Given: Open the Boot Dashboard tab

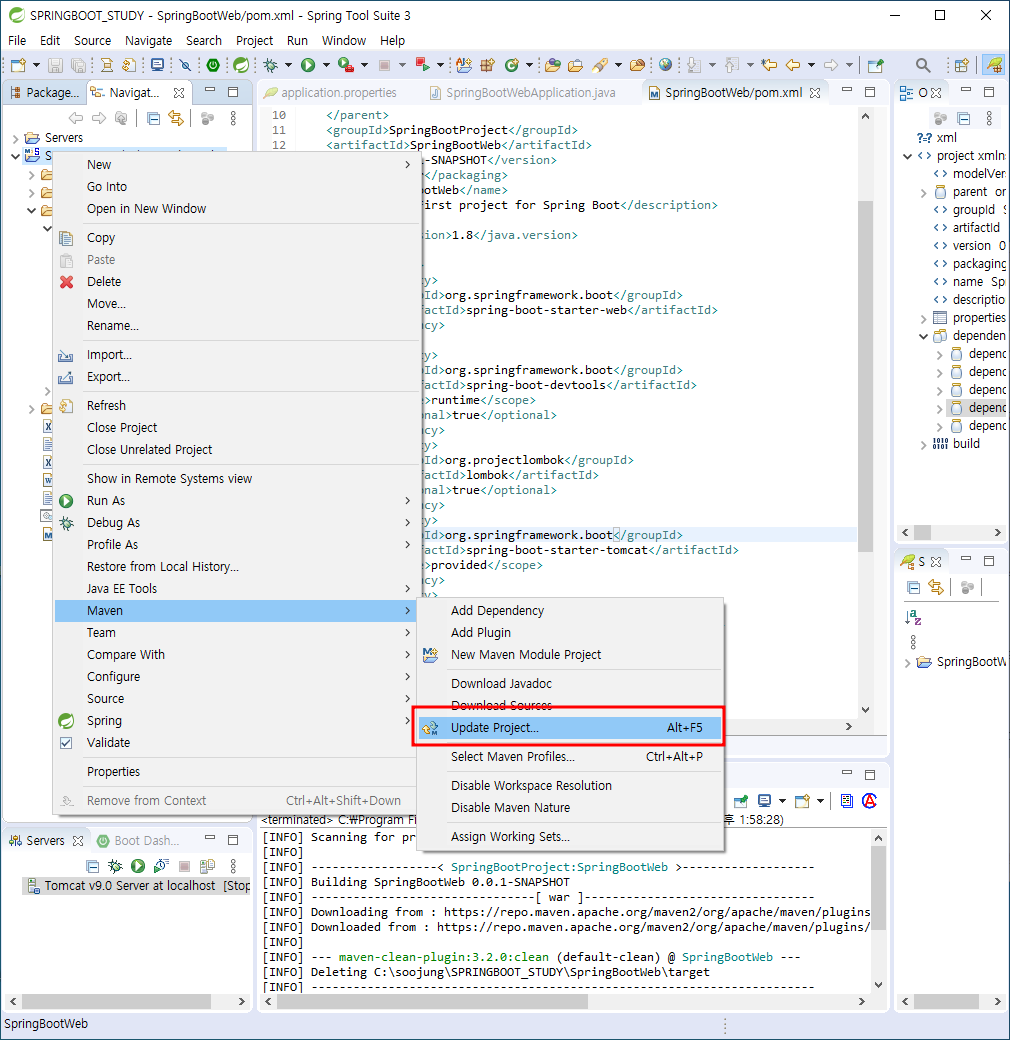Looking at the screenshot, I should coord(139,840).
